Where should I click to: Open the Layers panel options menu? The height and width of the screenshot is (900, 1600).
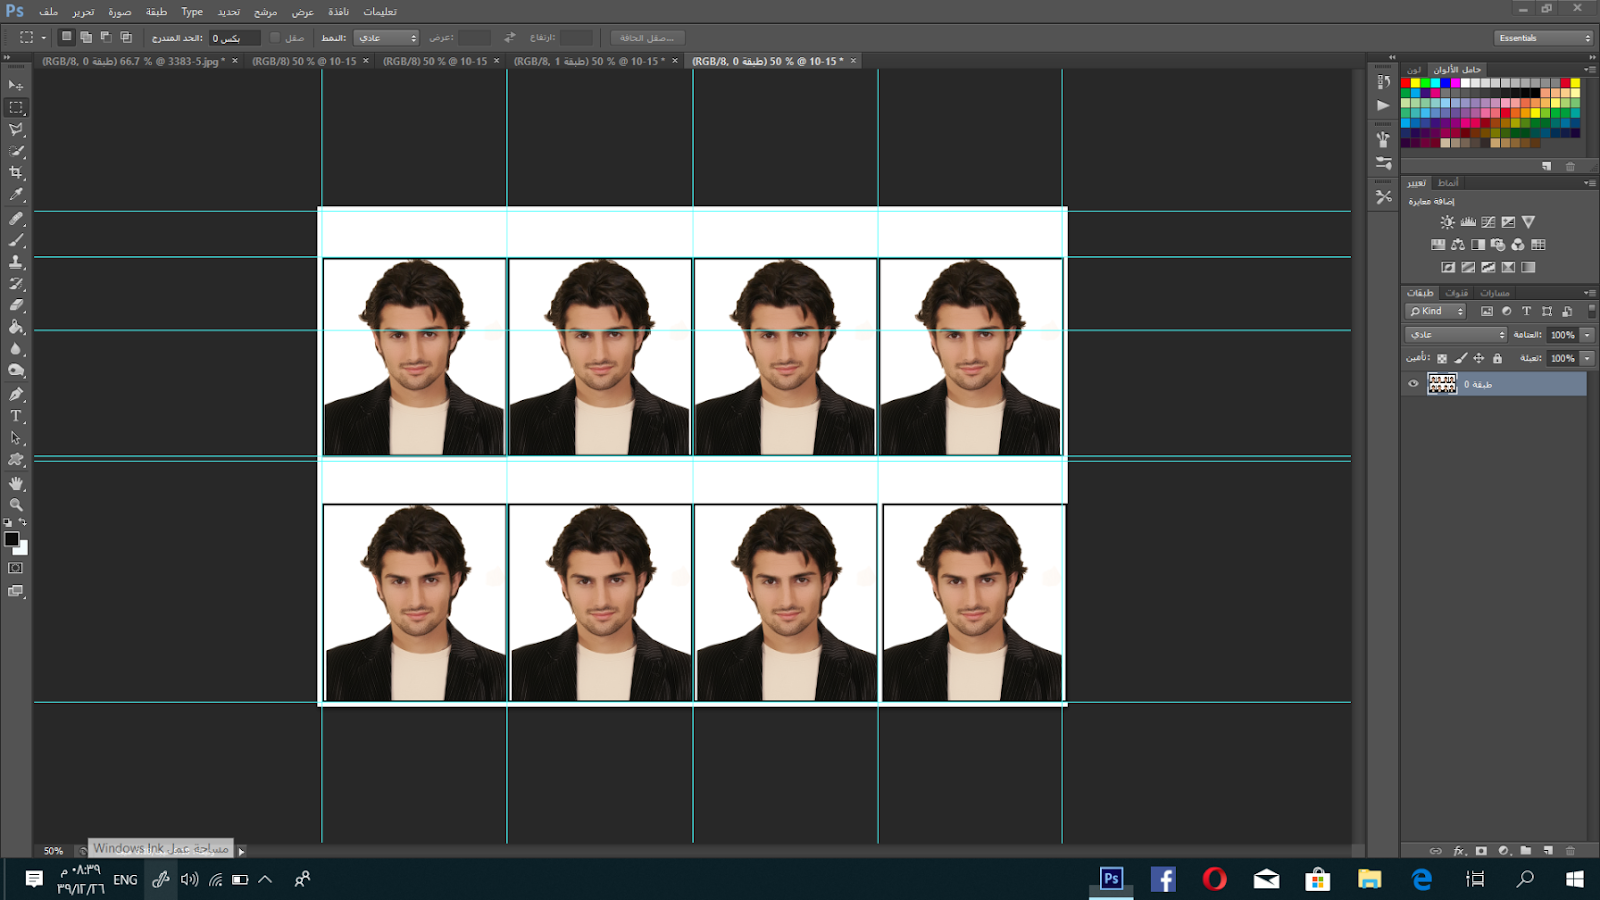pos(1590,293)
